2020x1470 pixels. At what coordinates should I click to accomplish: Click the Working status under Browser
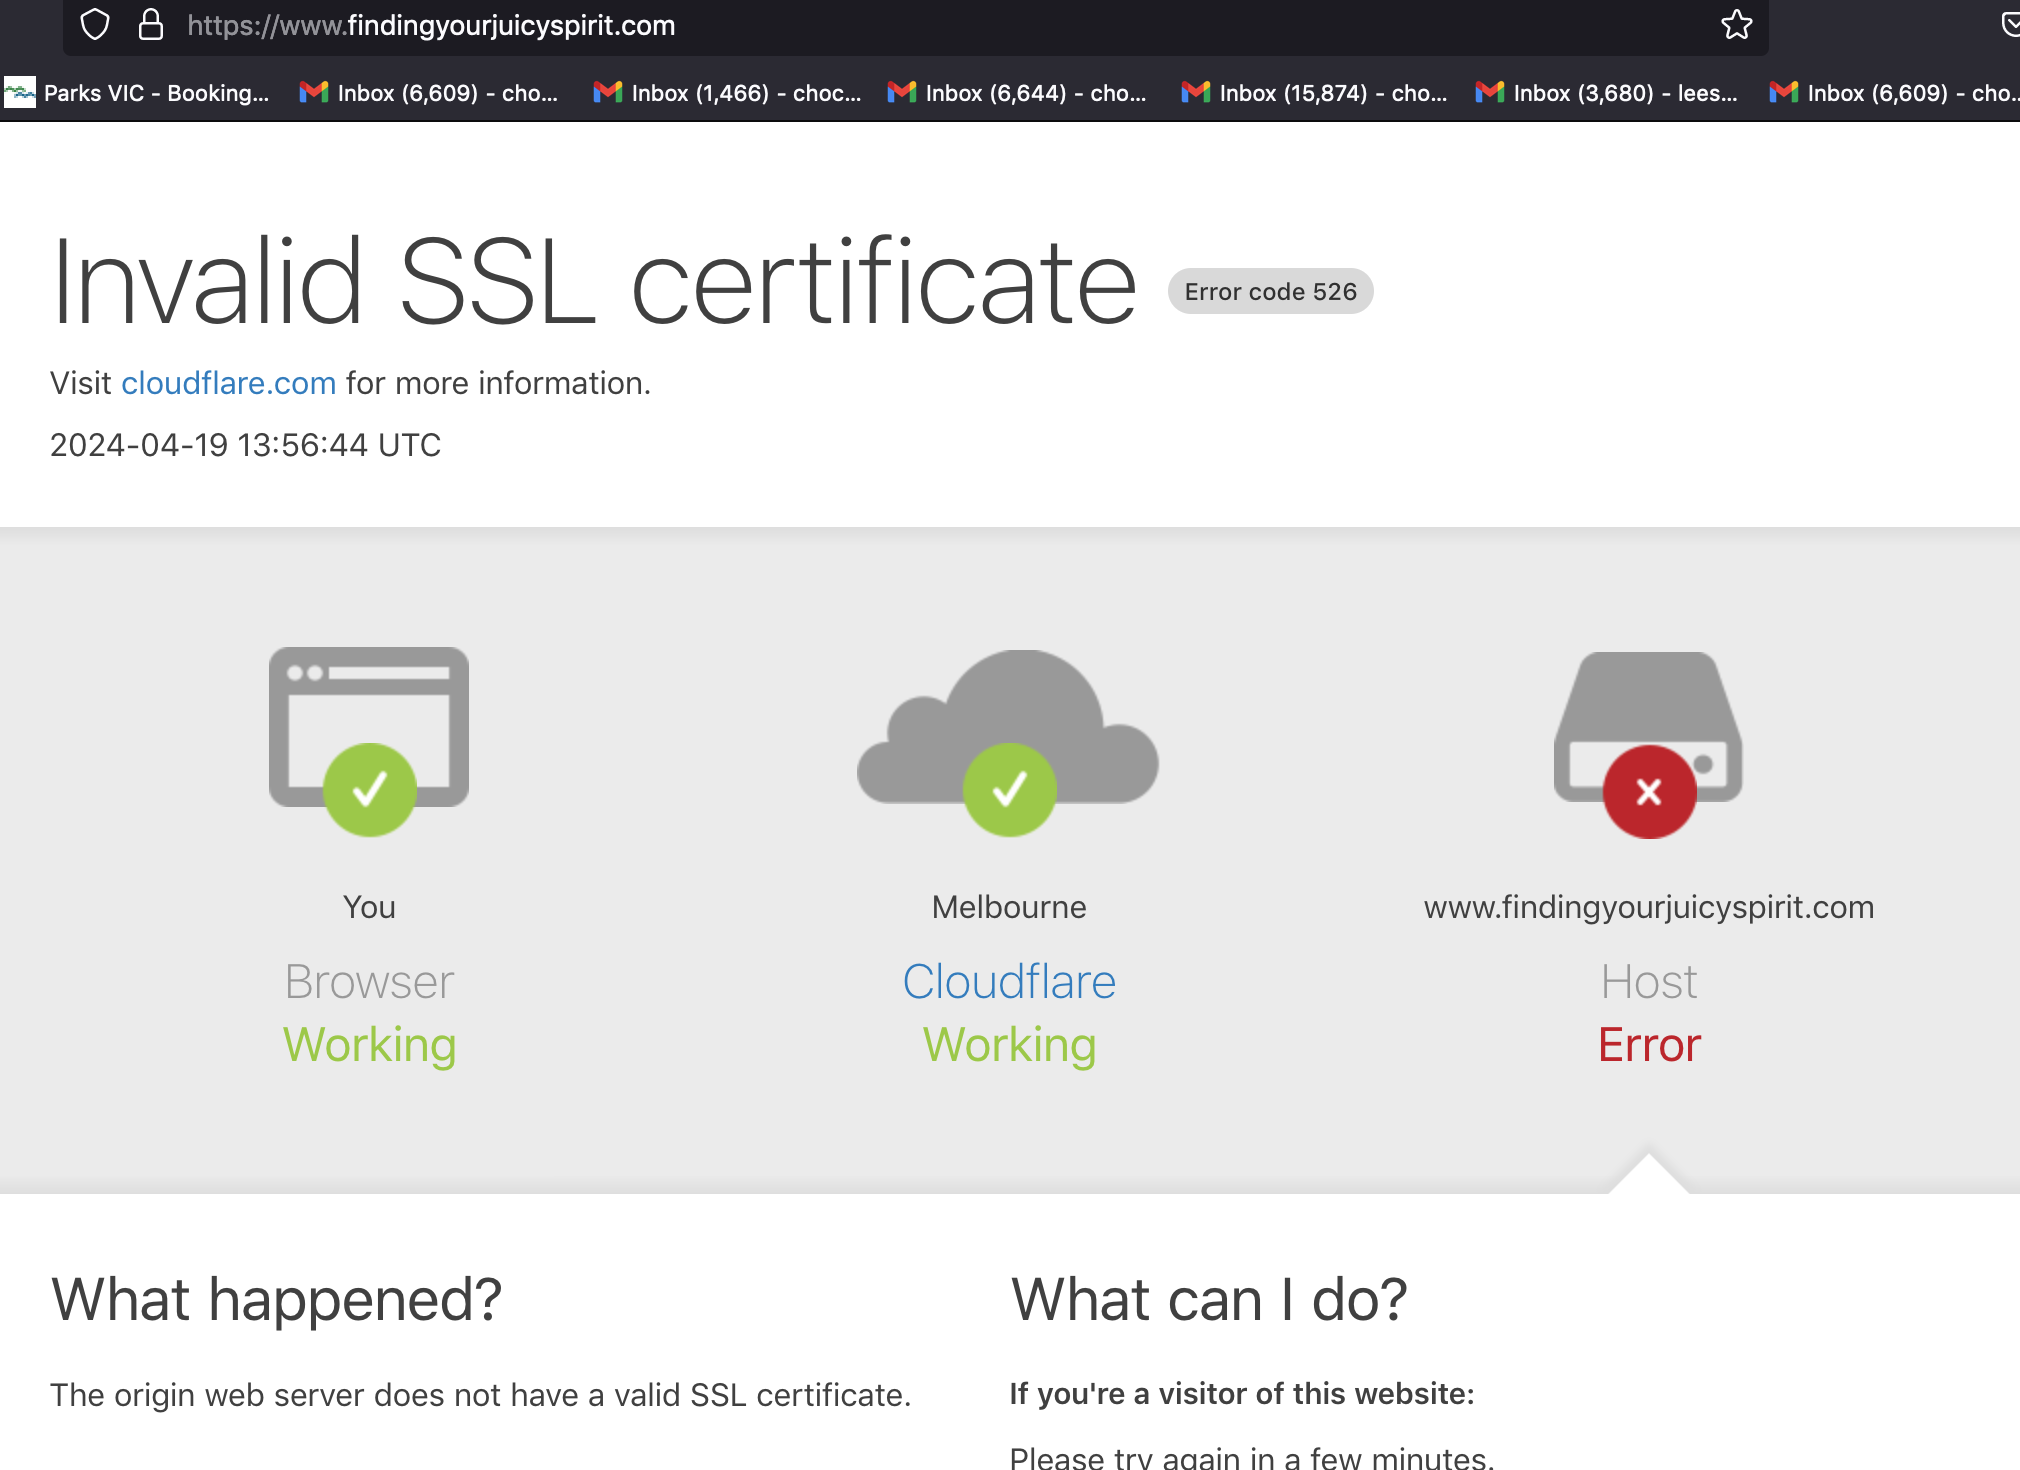(x=369, y=1045)
